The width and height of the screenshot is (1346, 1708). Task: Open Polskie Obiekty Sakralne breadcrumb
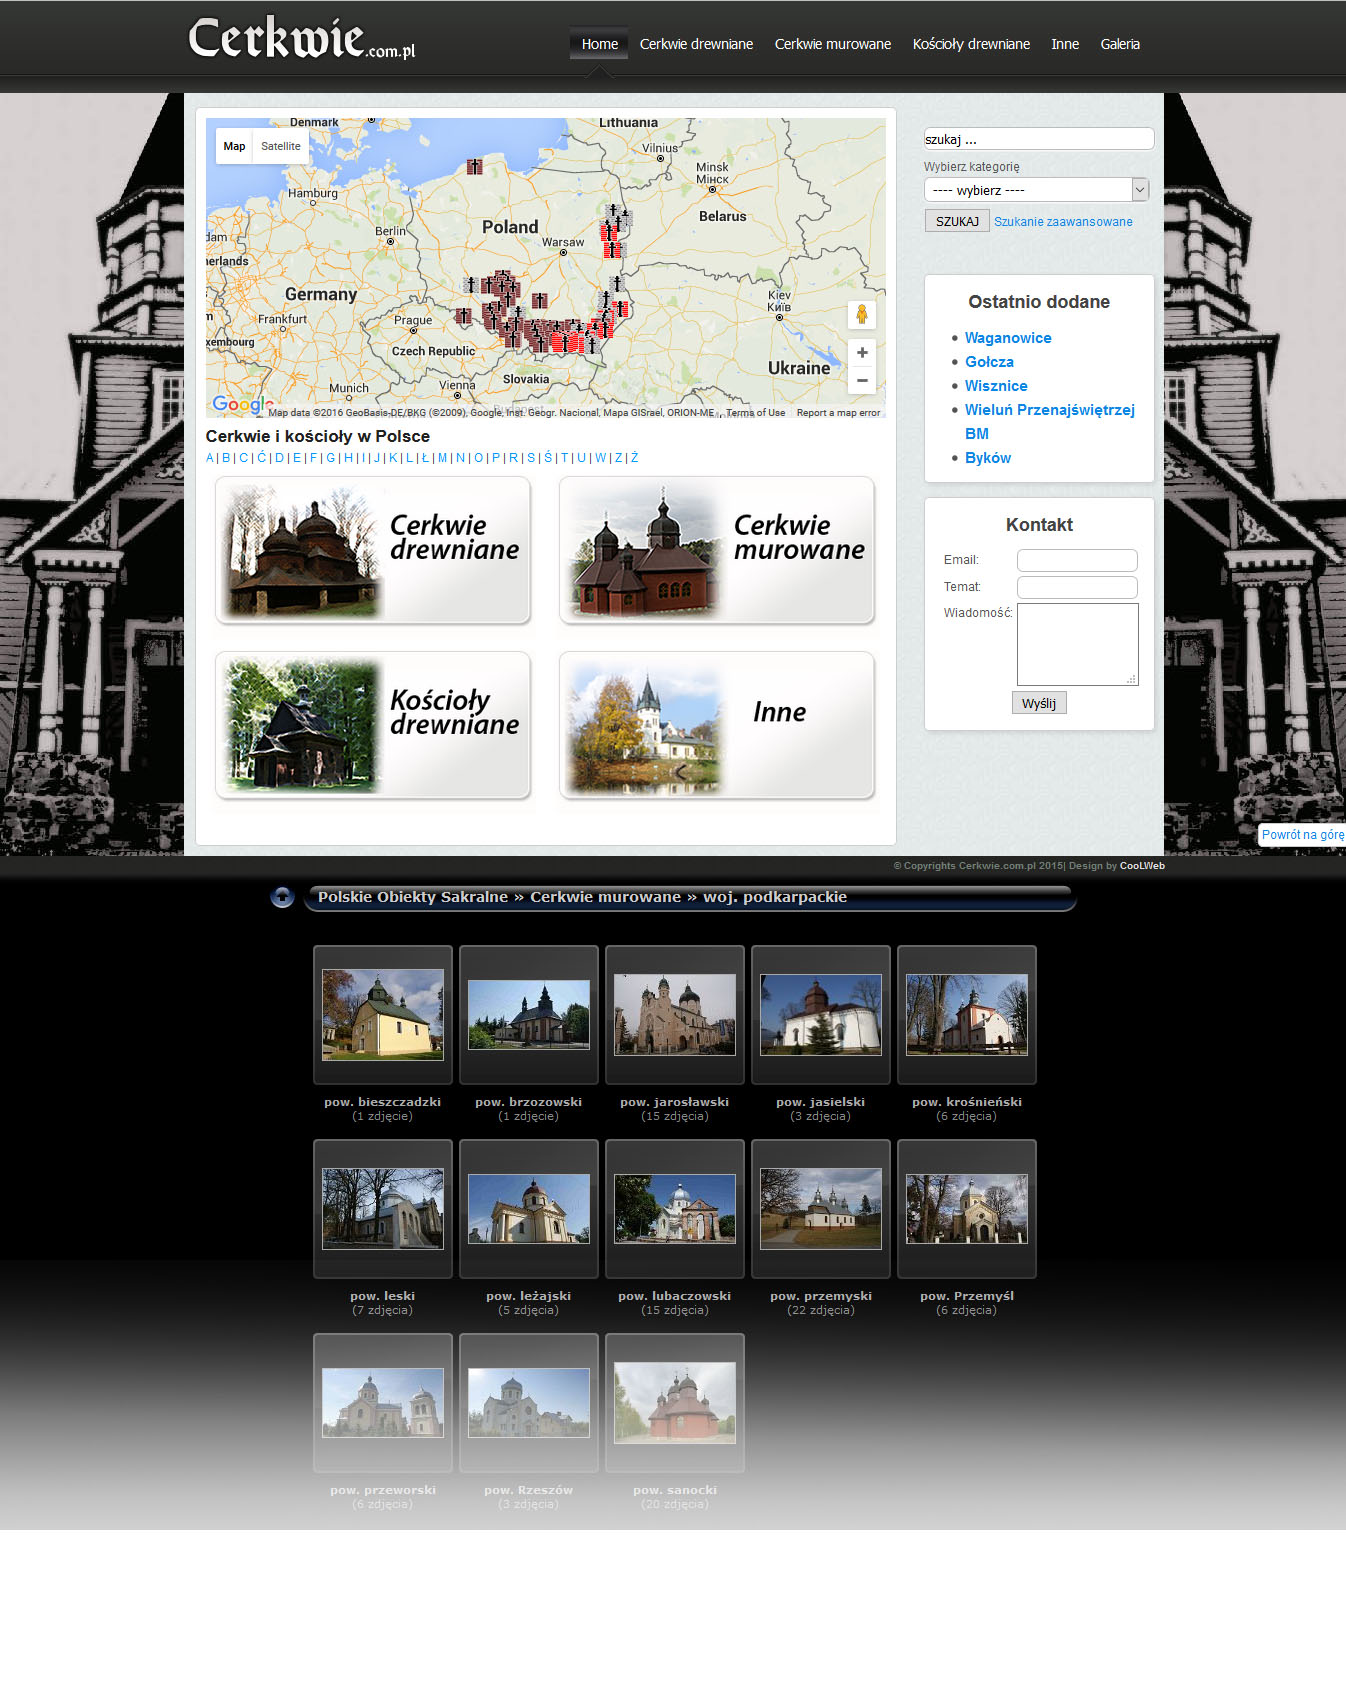[413, 897]
